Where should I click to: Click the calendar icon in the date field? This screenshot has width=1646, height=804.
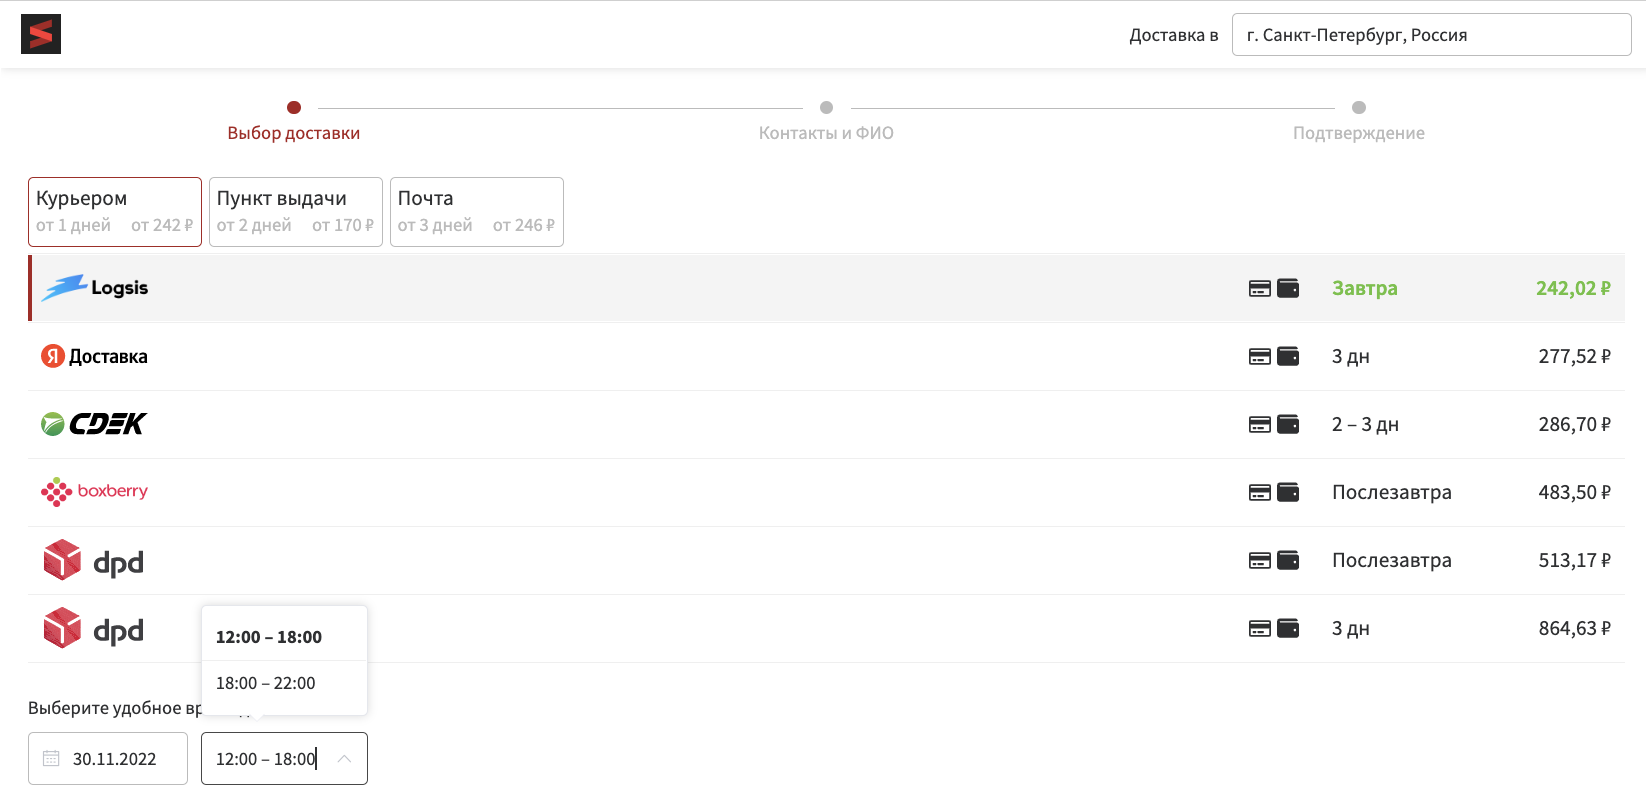coord(51,759)
